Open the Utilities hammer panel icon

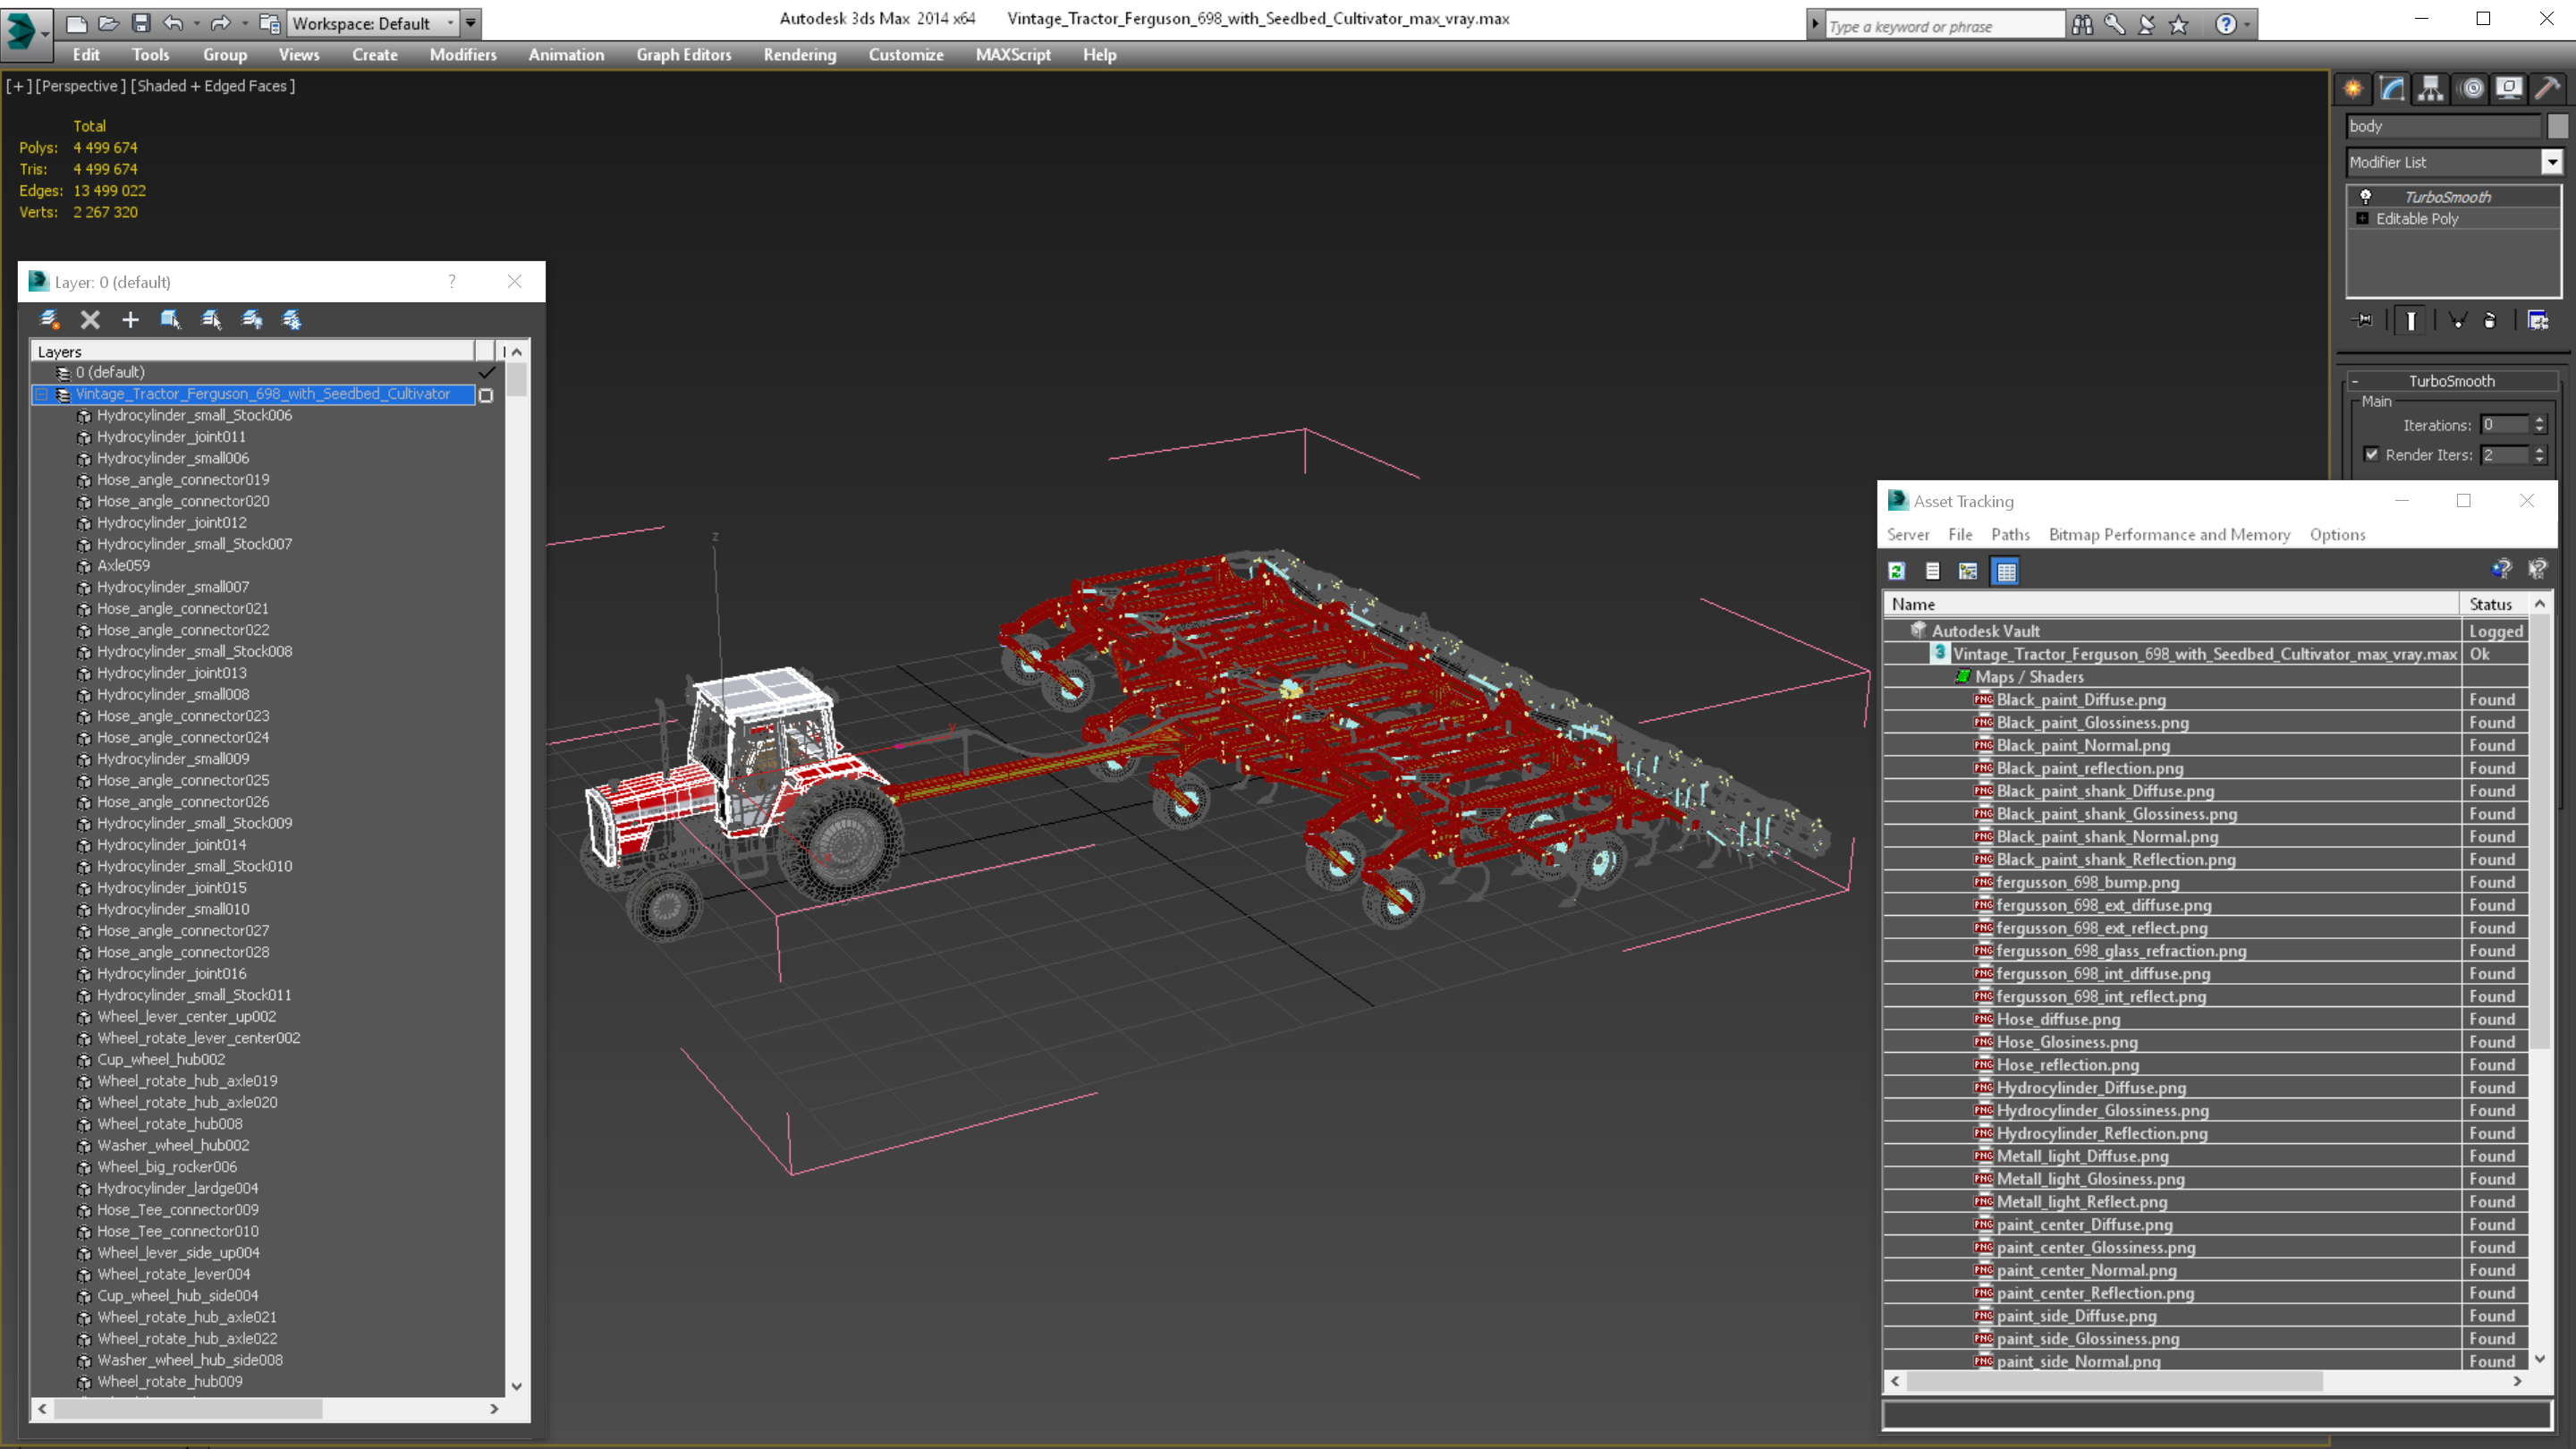[x=2547, y=89]
